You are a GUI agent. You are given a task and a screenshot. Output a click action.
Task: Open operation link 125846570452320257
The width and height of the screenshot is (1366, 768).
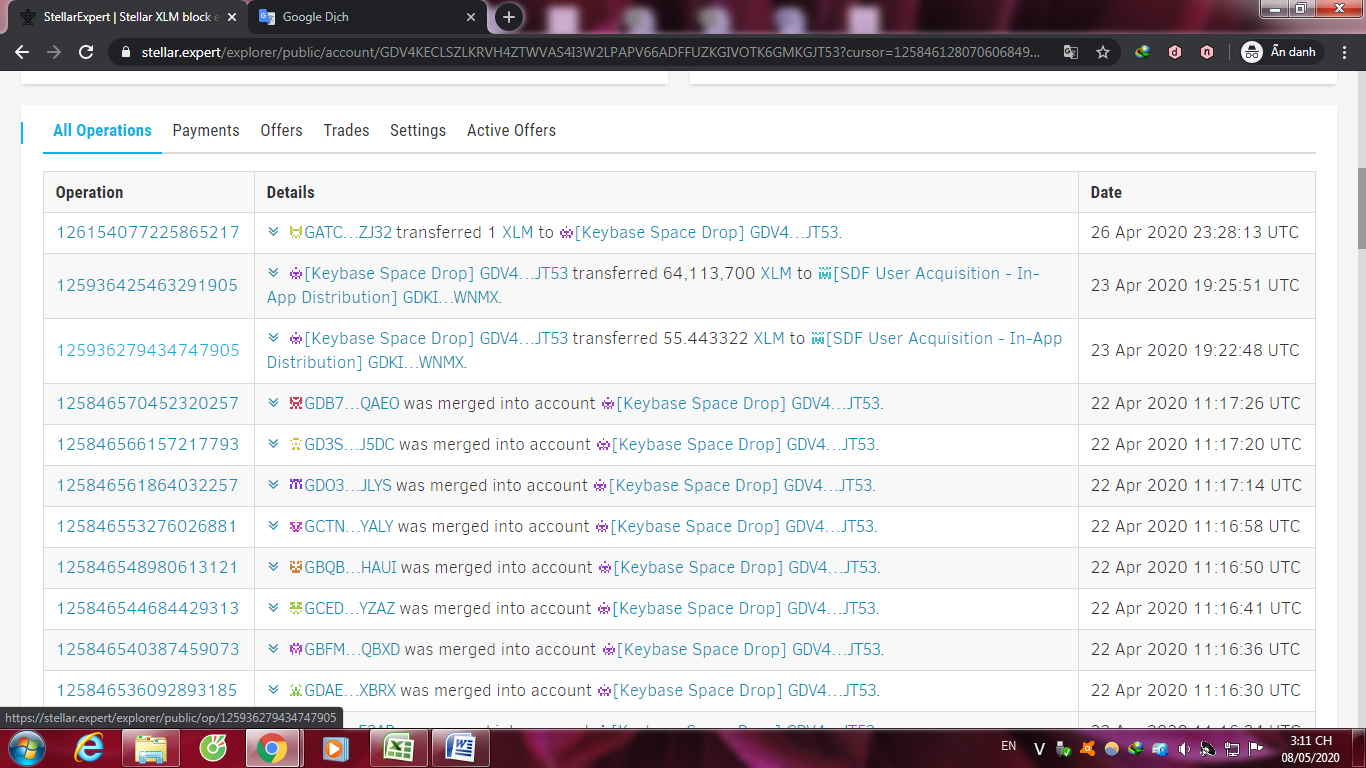(148, 403)
